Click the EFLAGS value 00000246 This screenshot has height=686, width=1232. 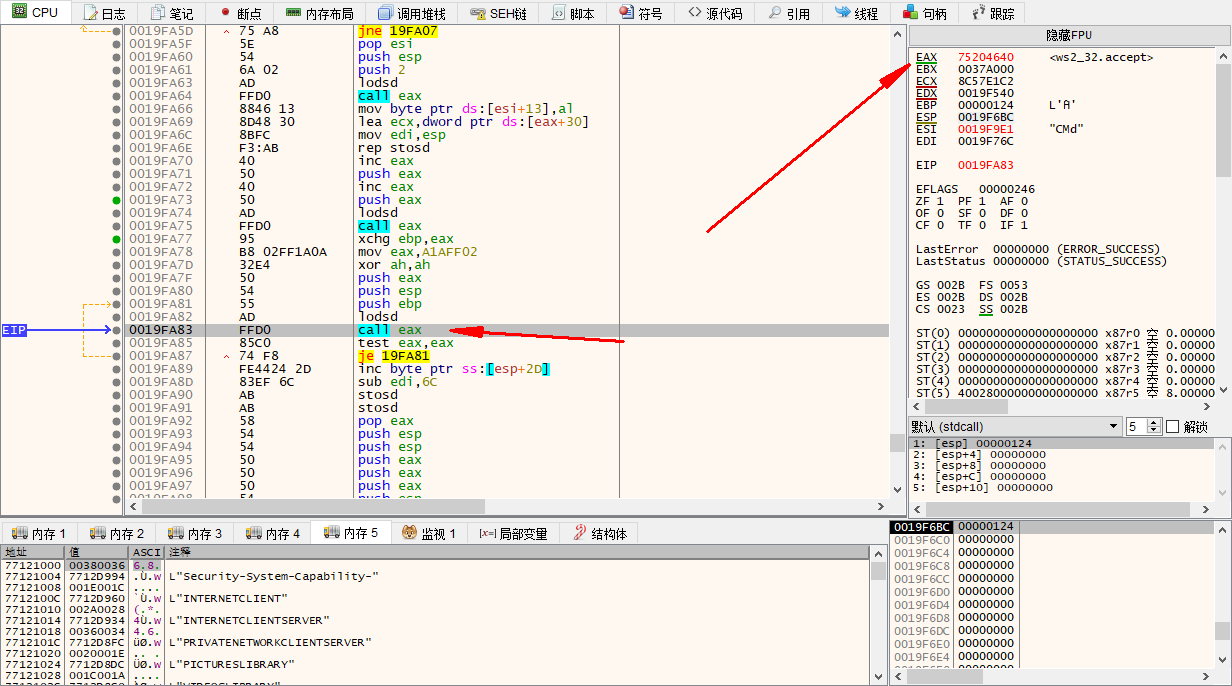click(x=1007, y=189)
